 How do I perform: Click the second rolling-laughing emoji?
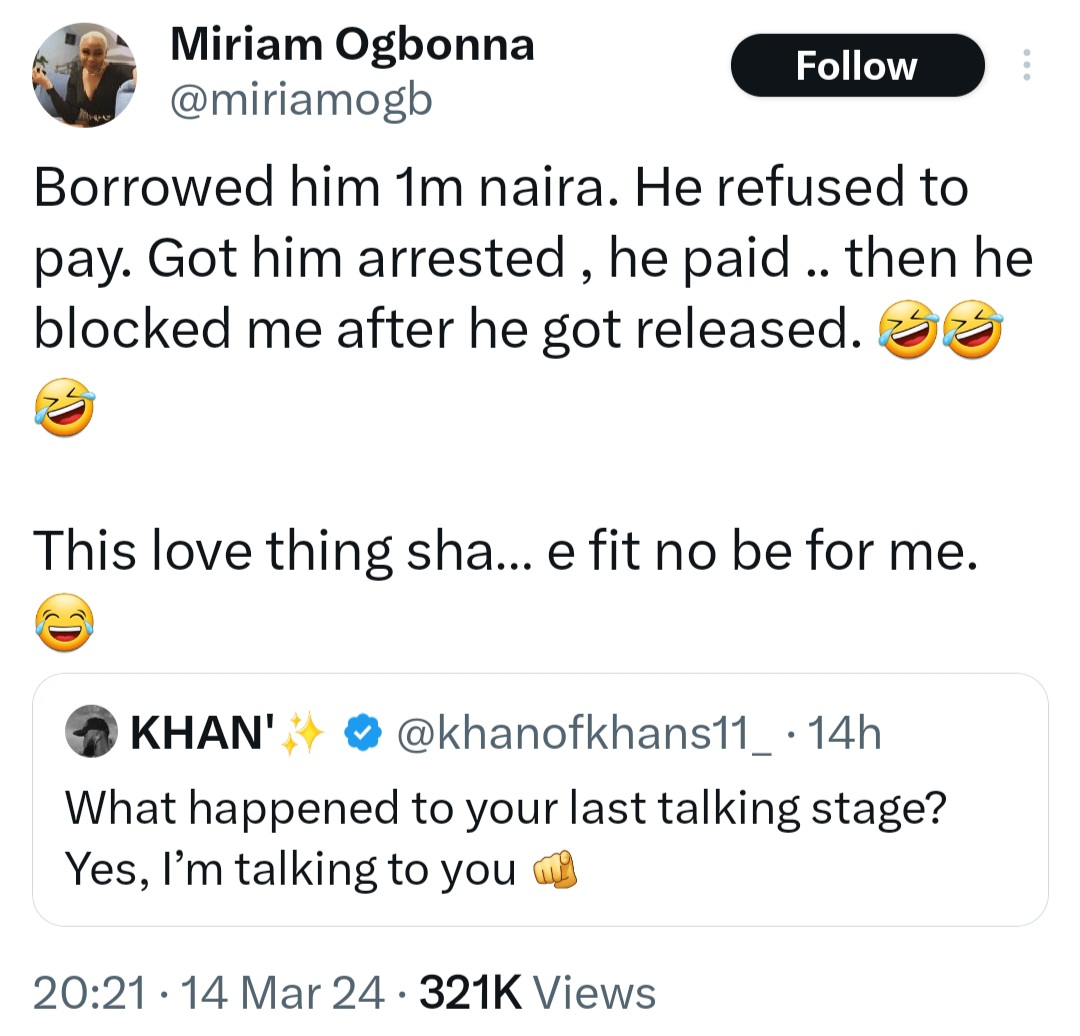tap(972, 327)
